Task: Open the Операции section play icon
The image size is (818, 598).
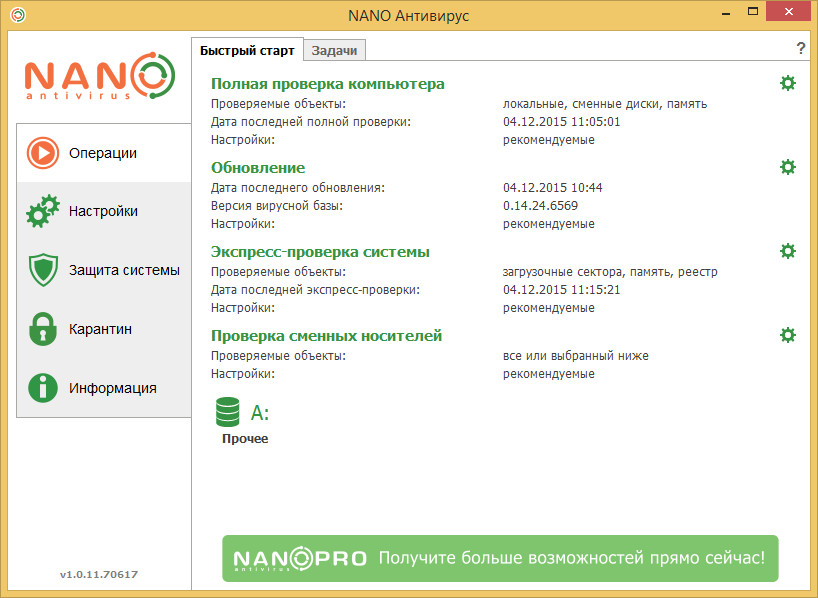Action: click(43, 153)
